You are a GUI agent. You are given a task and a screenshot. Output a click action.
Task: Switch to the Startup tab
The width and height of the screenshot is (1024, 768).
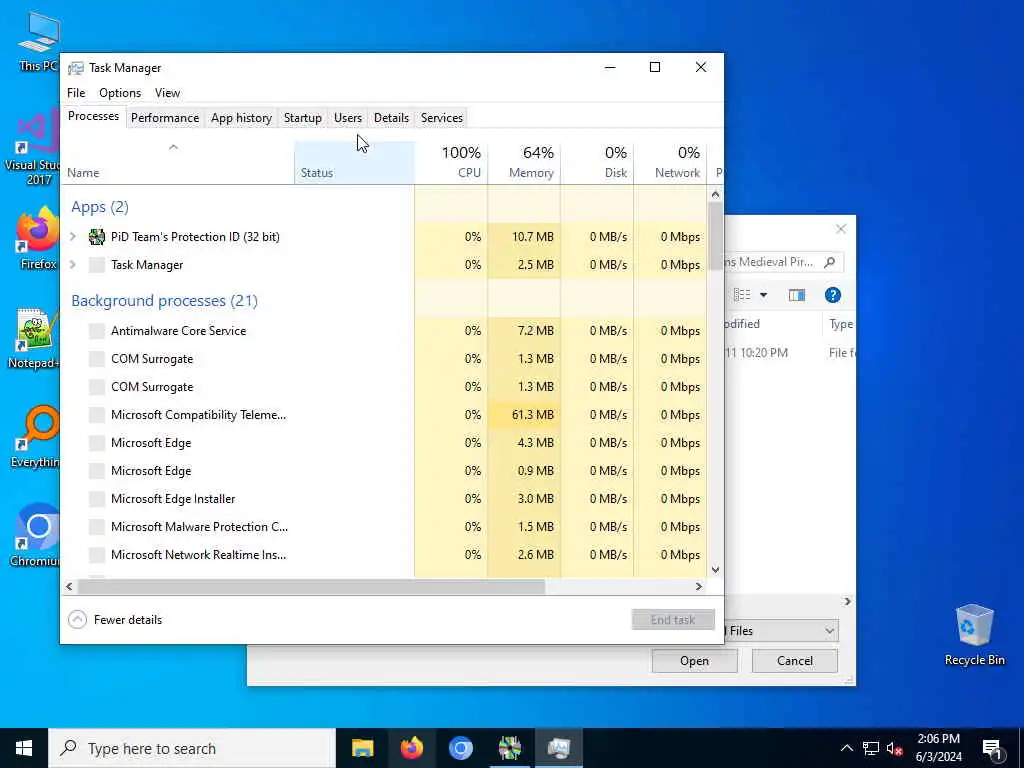click(x=302, y=118)
